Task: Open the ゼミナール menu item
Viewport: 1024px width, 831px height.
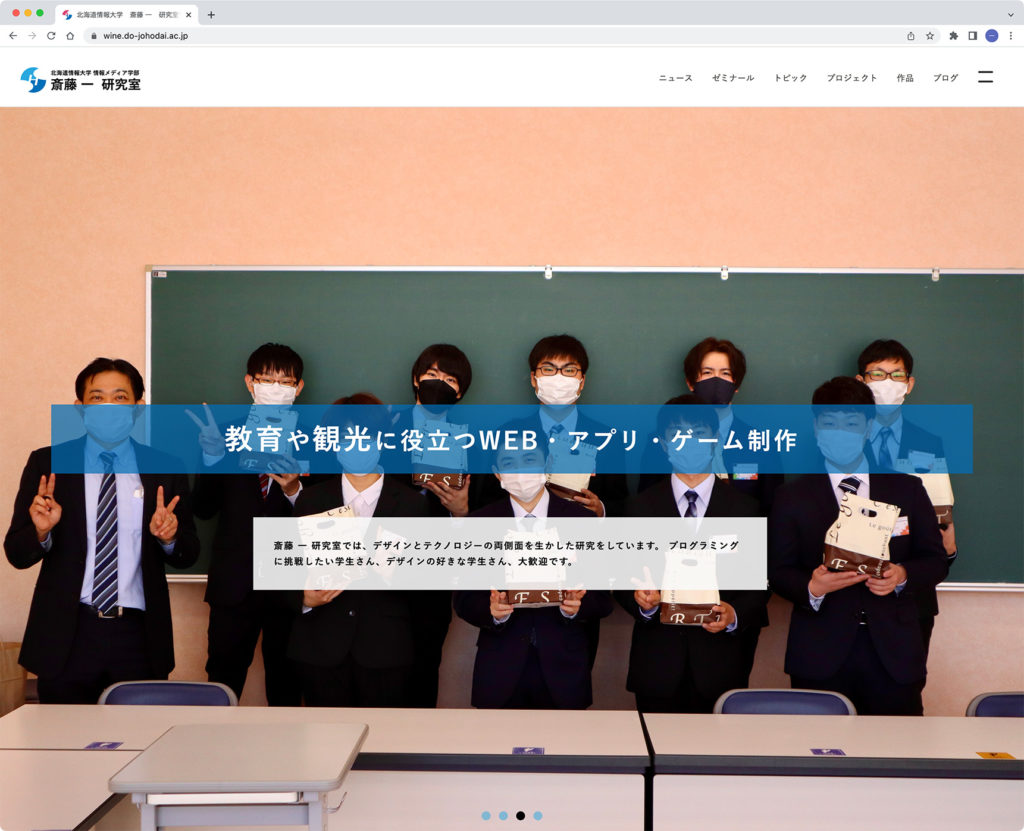Action: pos(733,78)
